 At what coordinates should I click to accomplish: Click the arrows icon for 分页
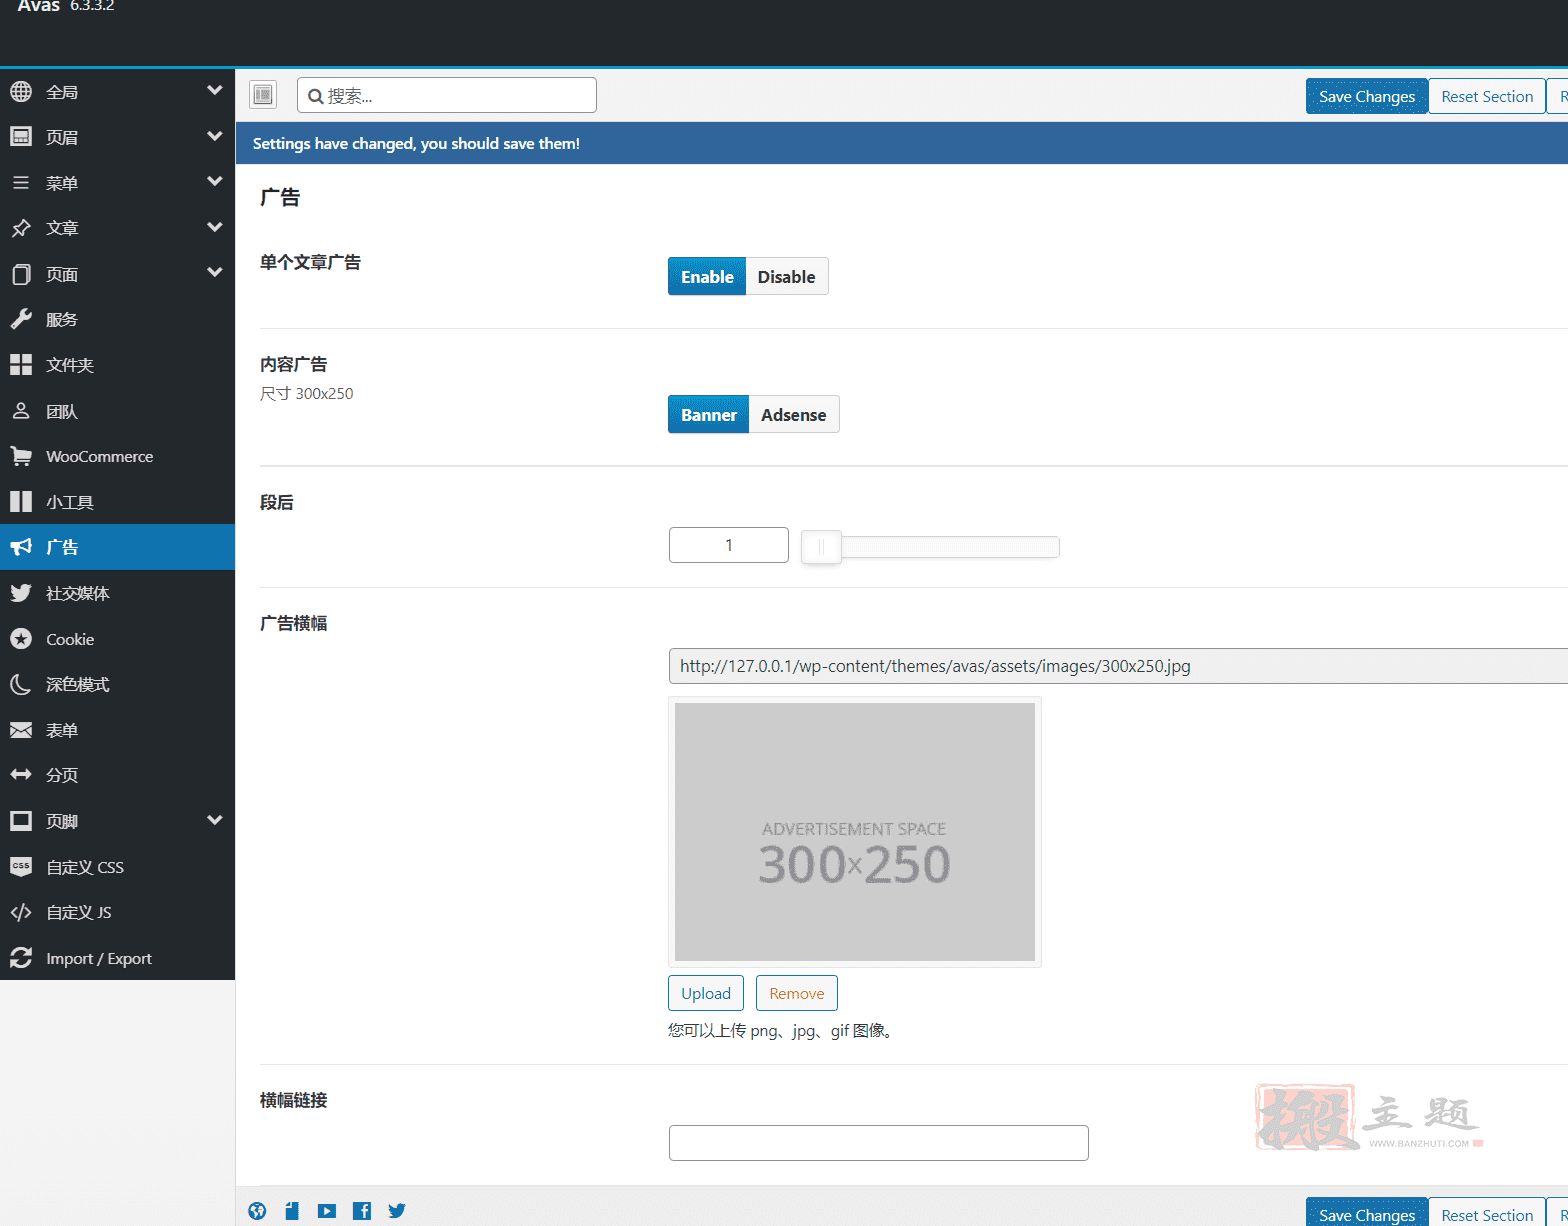[x=21, y=775]
